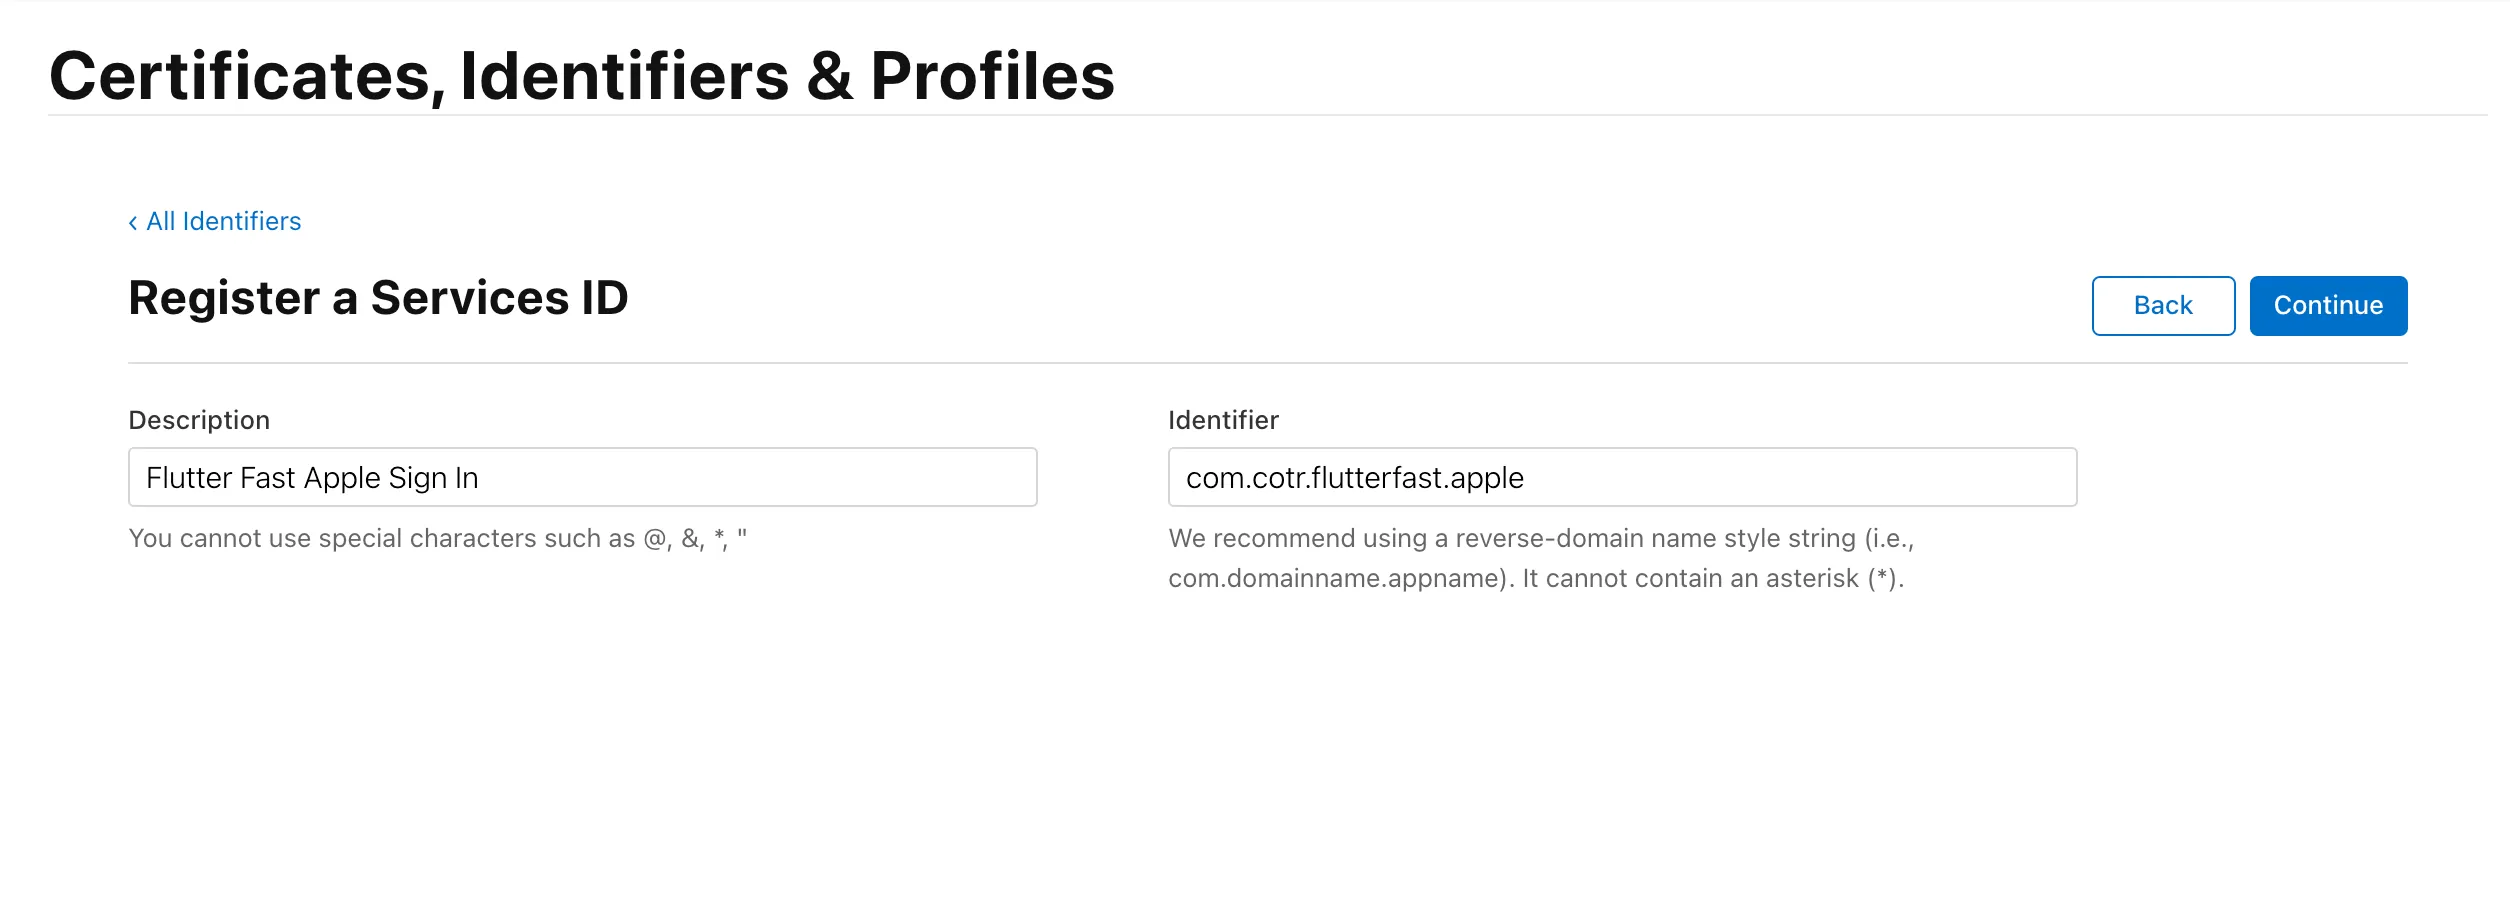Click the special characters hint under Description
2510x910 pixels.
[438, 538]
